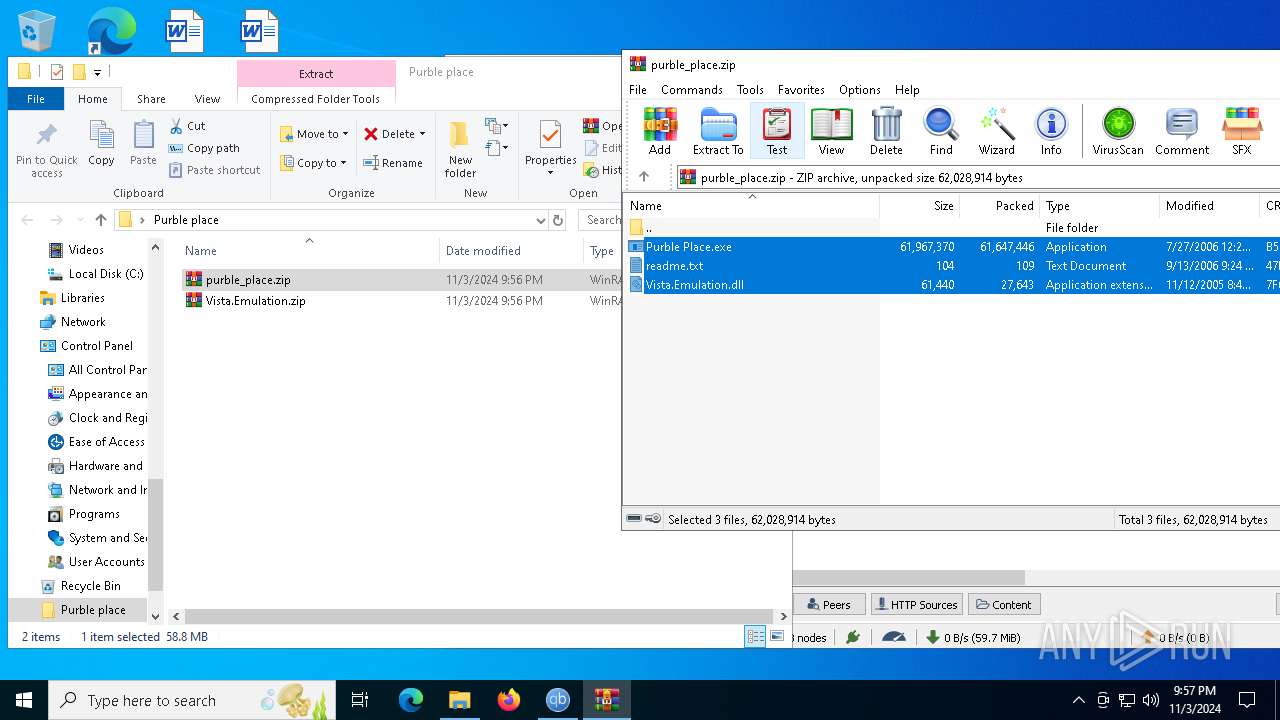The image size is (1280, 720).
Task: Expand the Copy to dropdown
Action: (x=343, y=163)
